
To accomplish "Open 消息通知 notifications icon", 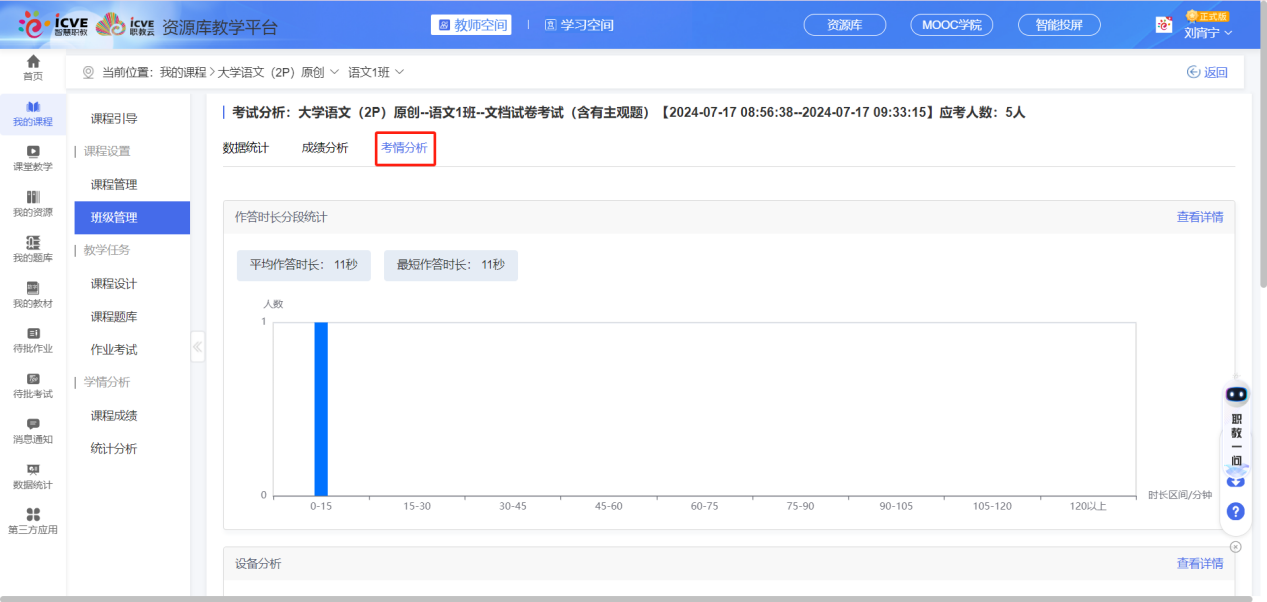I will point(33,431).
